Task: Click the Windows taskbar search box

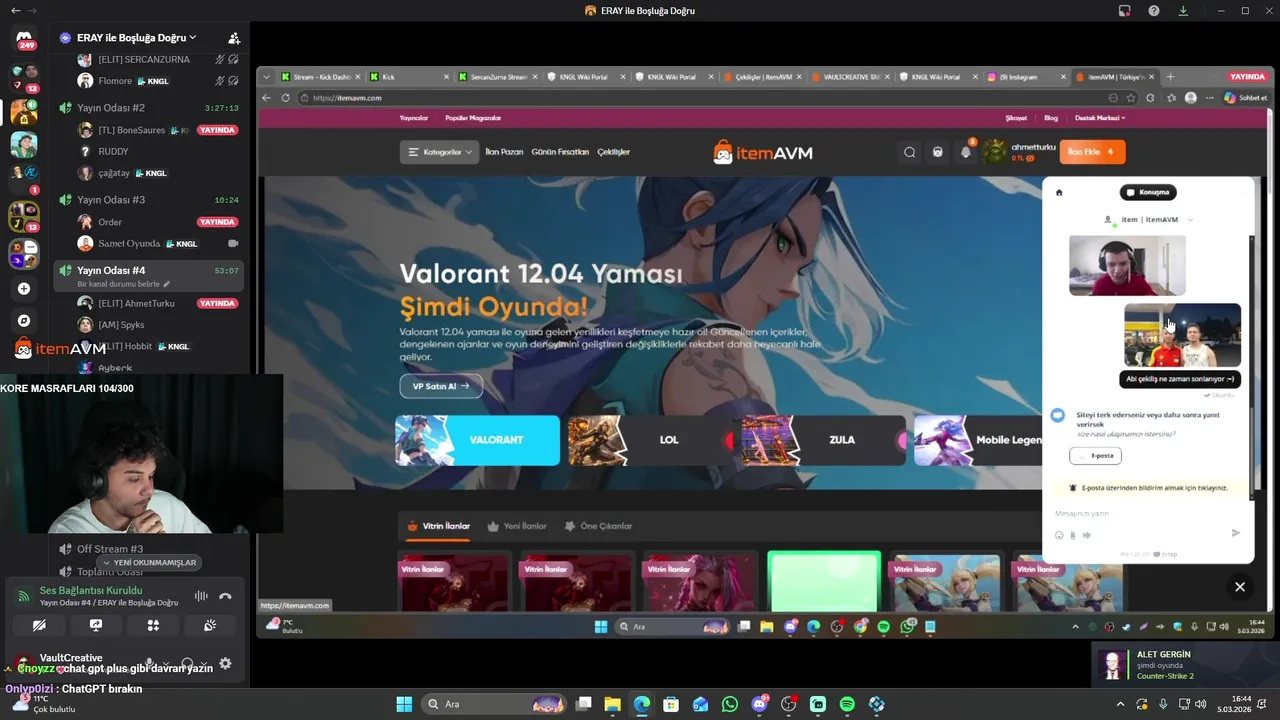Action: (494, 704)
